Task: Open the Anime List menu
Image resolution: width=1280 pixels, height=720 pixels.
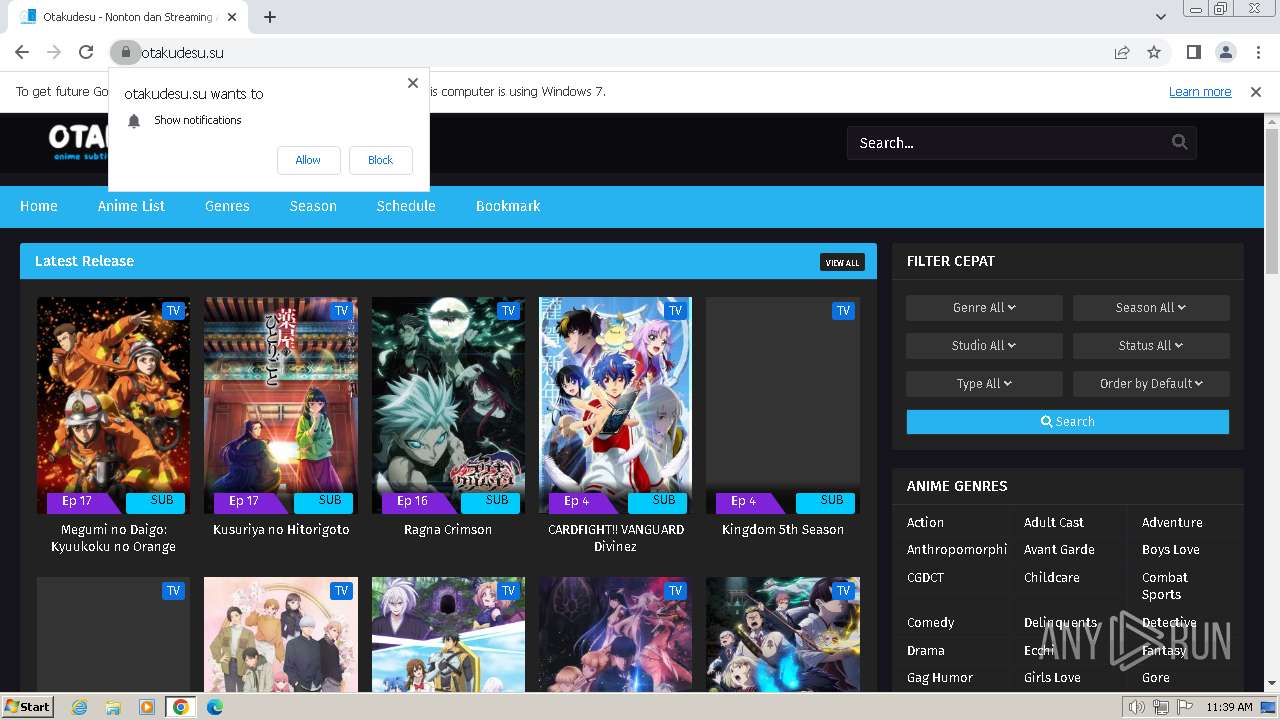Action: (x=131, y=206)
